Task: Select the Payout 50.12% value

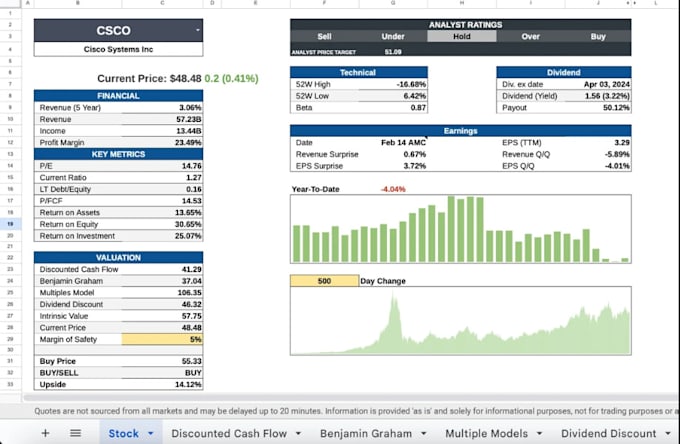Action: (x=617, y=108)
